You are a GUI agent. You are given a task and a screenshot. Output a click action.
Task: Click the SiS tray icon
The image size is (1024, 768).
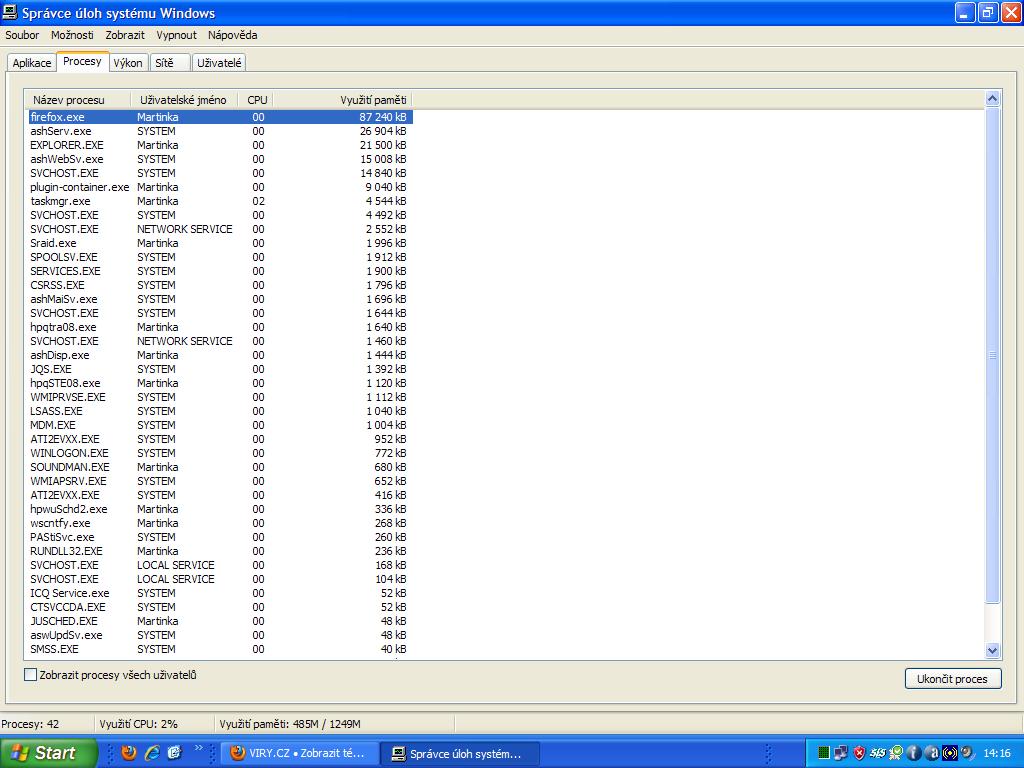[877, 753]
